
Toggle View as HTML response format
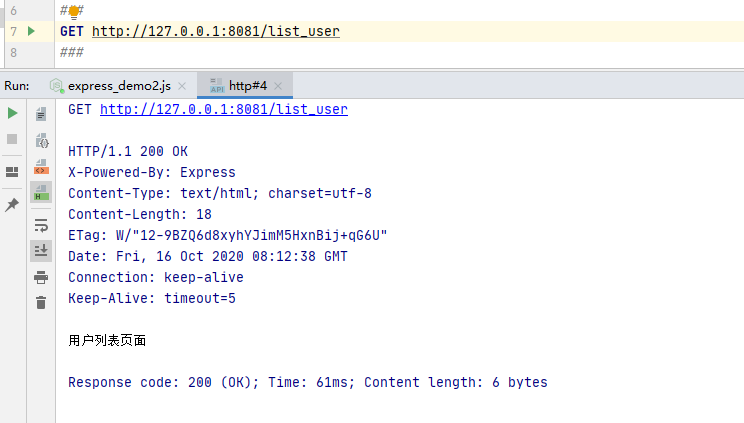click(41, 191)
